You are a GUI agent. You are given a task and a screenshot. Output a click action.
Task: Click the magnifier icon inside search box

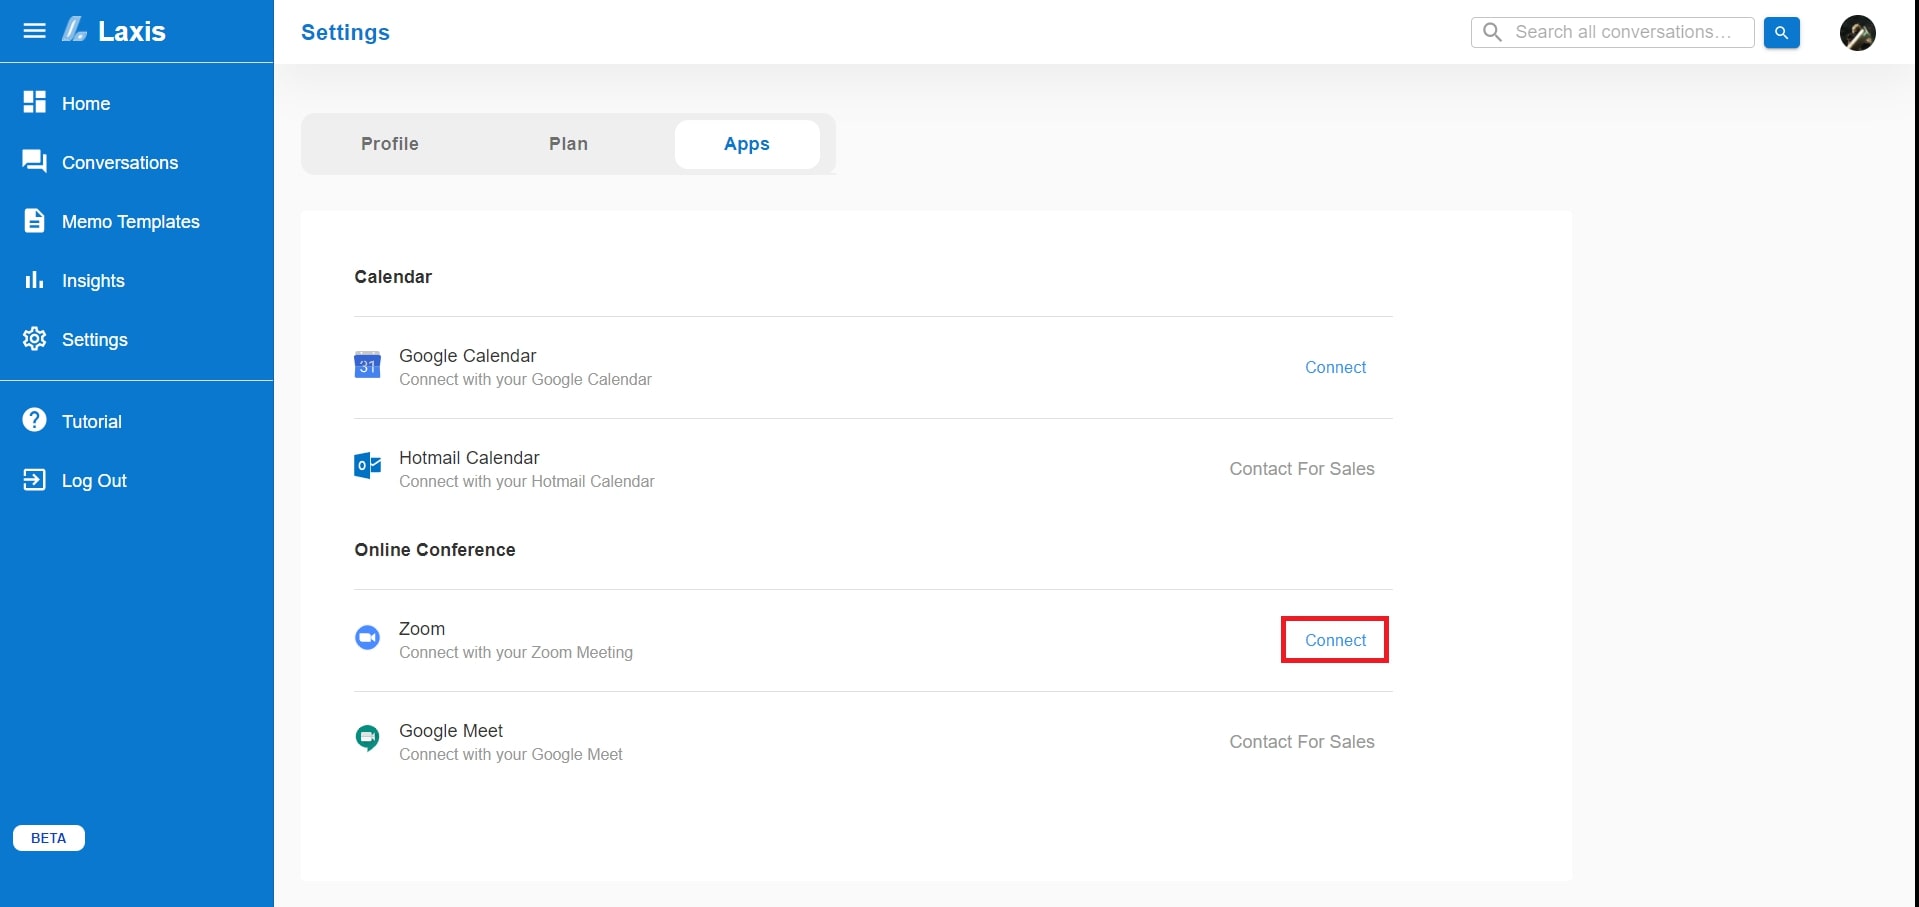pos(1492,32)
